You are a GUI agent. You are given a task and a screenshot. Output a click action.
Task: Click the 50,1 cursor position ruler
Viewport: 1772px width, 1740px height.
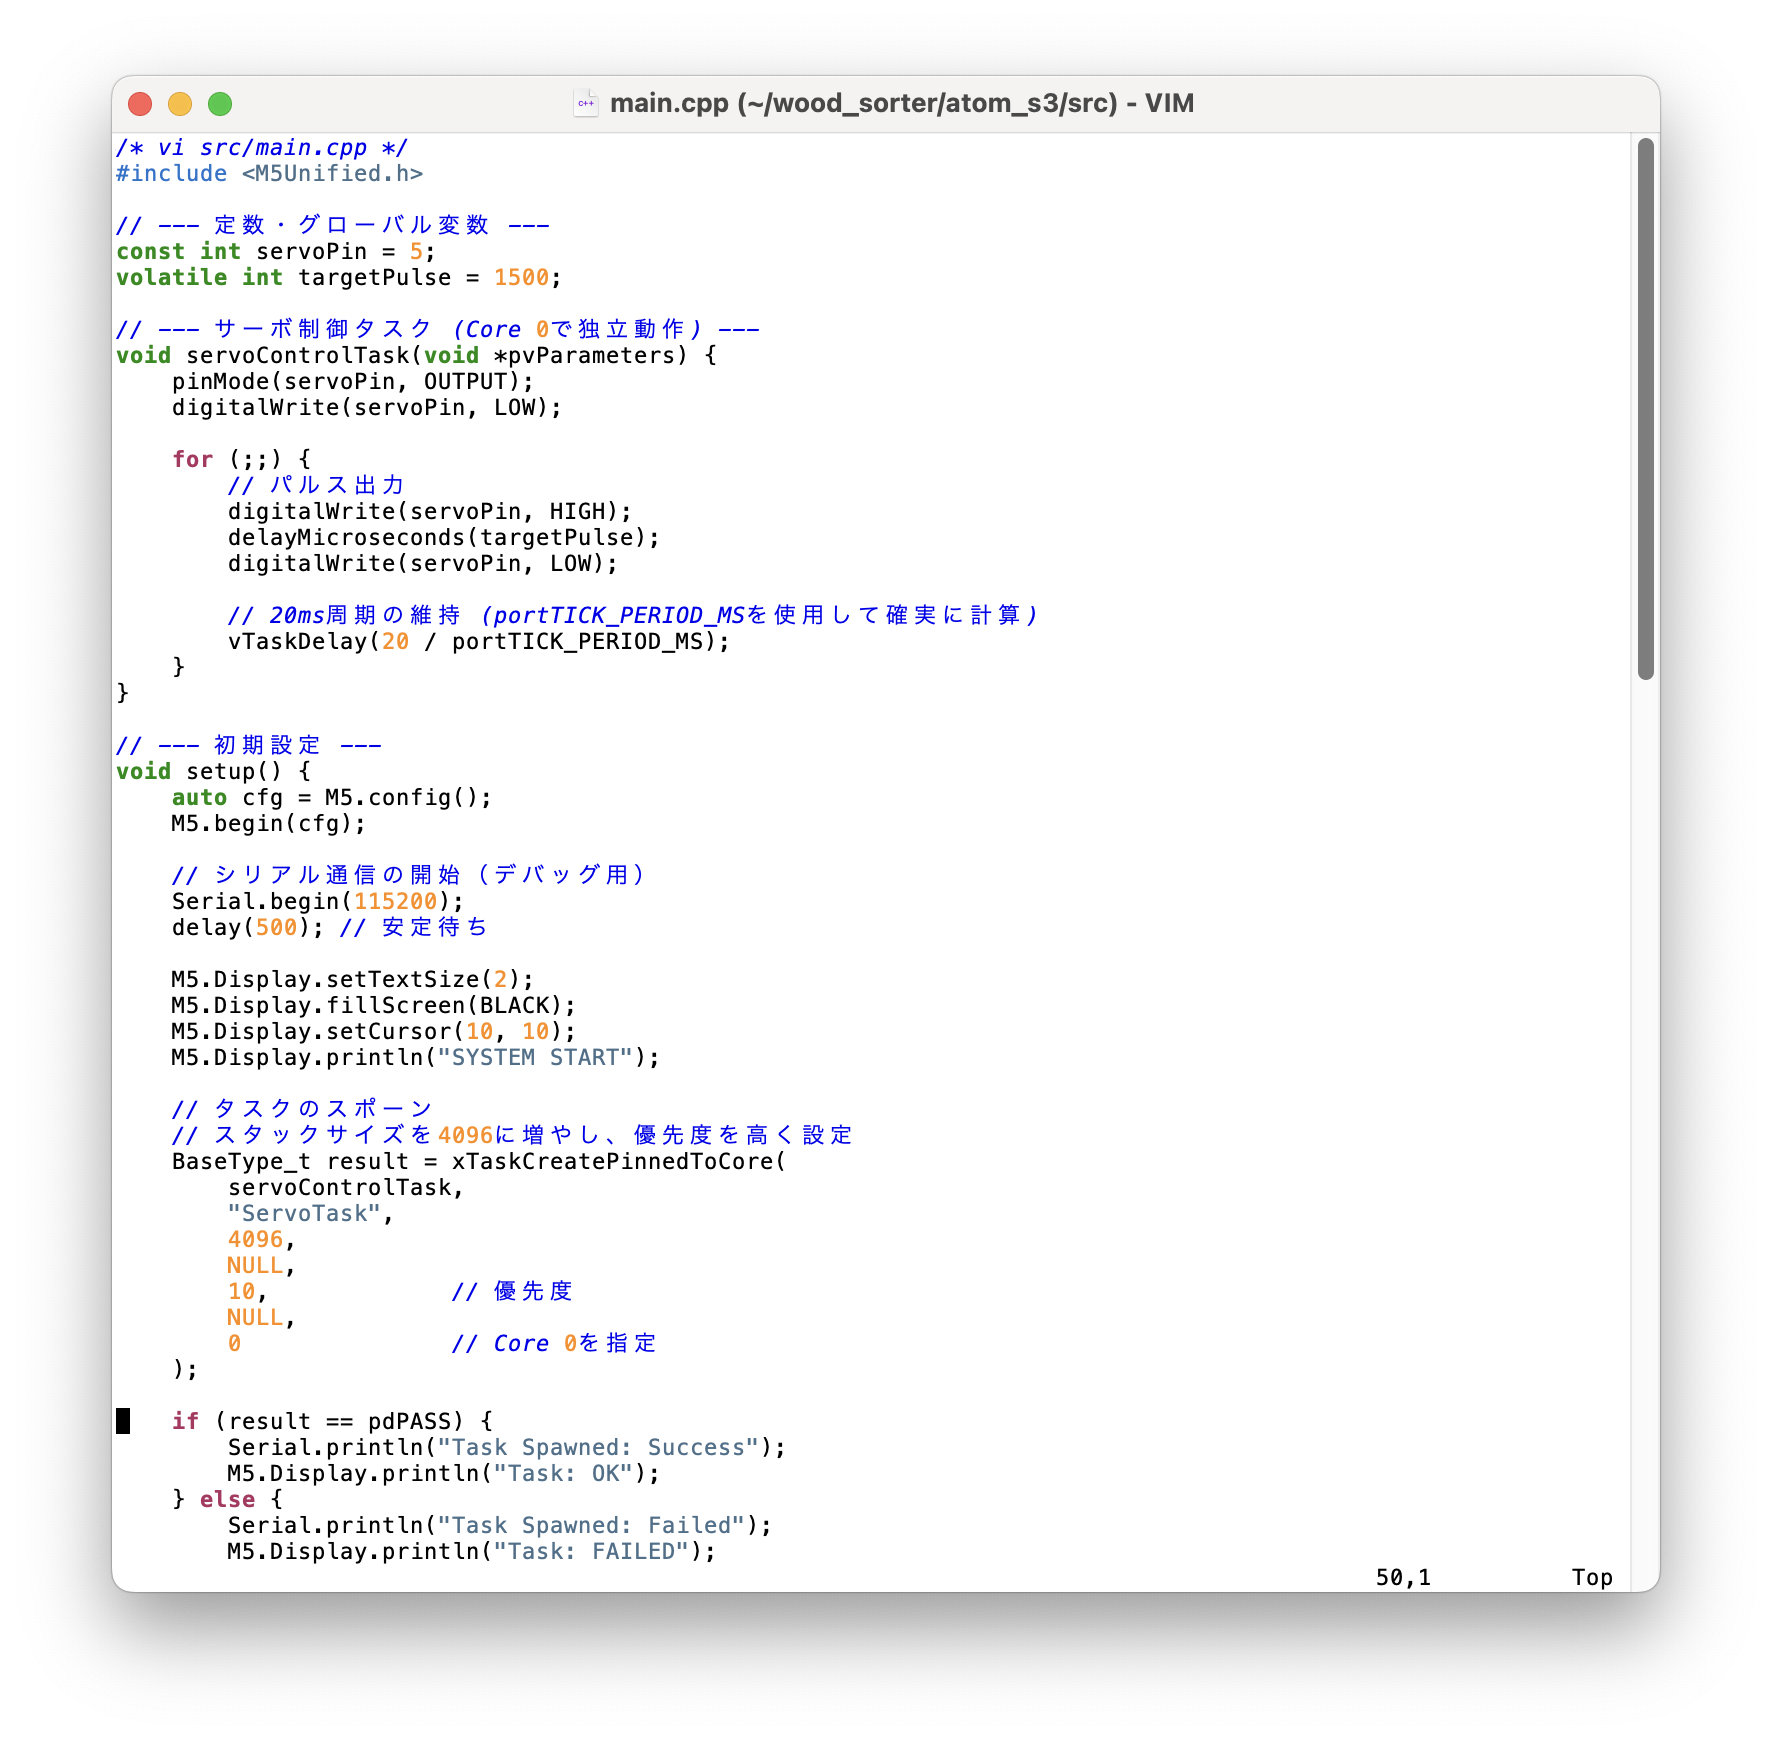(1402, 1578)
